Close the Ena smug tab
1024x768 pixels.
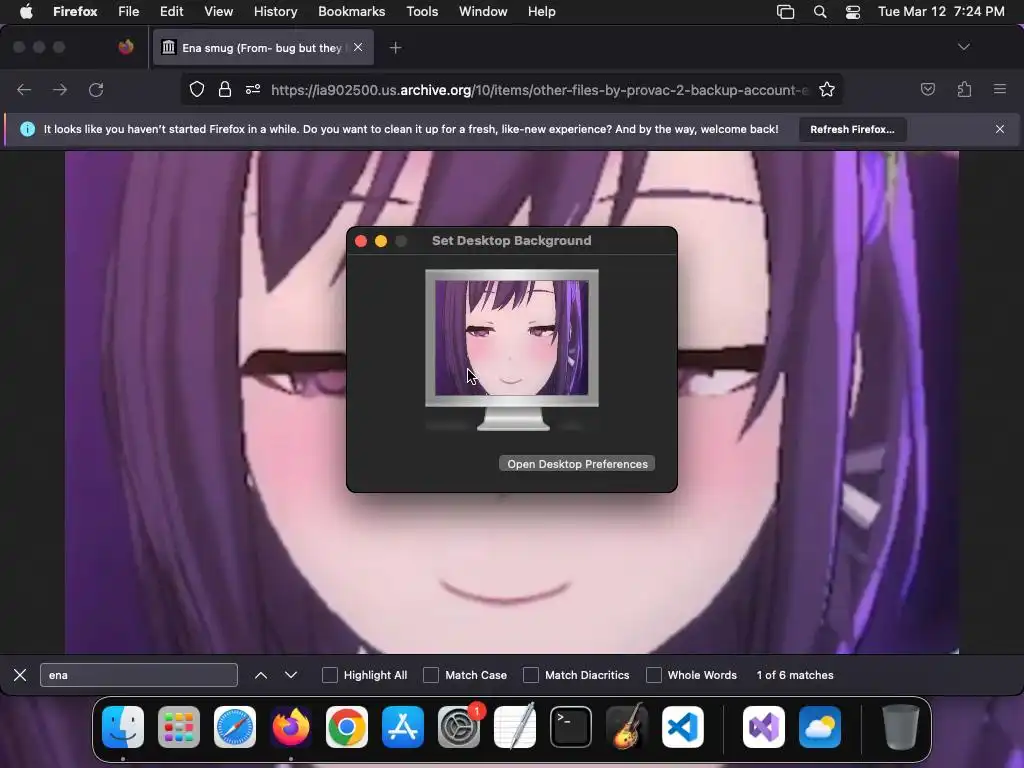(x=358, y=47)
